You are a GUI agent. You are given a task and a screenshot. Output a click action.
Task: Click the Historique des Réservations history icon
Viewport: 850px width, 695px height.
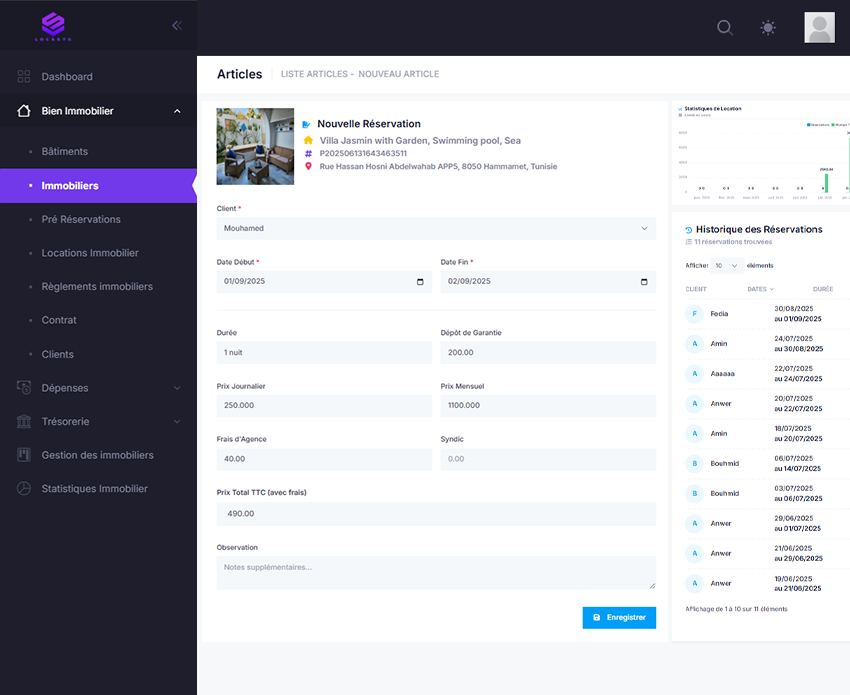click(x=688, y=230)
